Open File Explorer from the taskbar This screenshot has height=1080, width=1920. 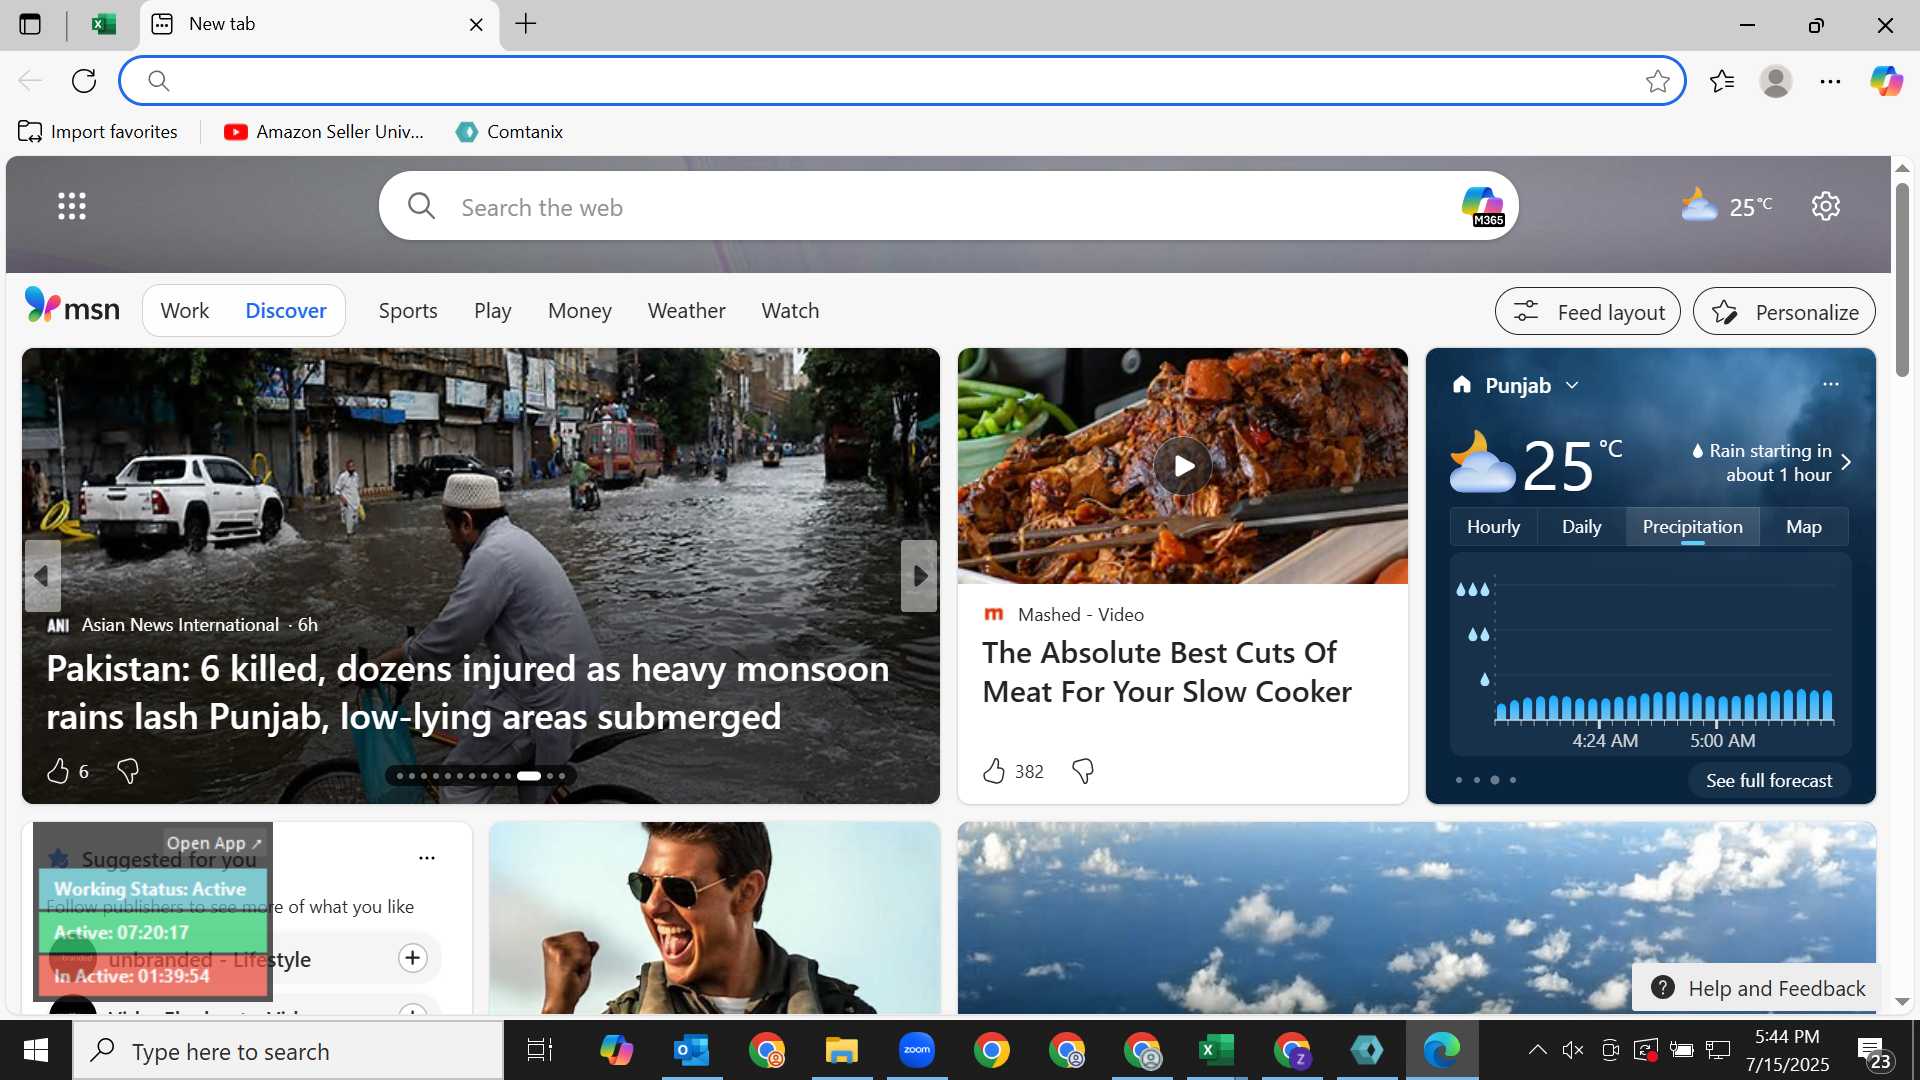841,1050
